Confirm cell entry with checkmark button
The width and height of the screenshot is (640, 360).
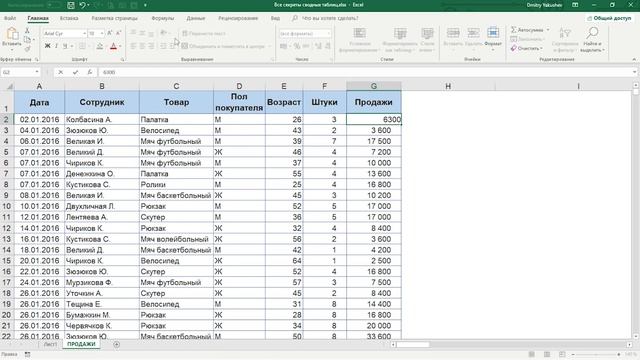pyautogui.click(x=75, y=72)
